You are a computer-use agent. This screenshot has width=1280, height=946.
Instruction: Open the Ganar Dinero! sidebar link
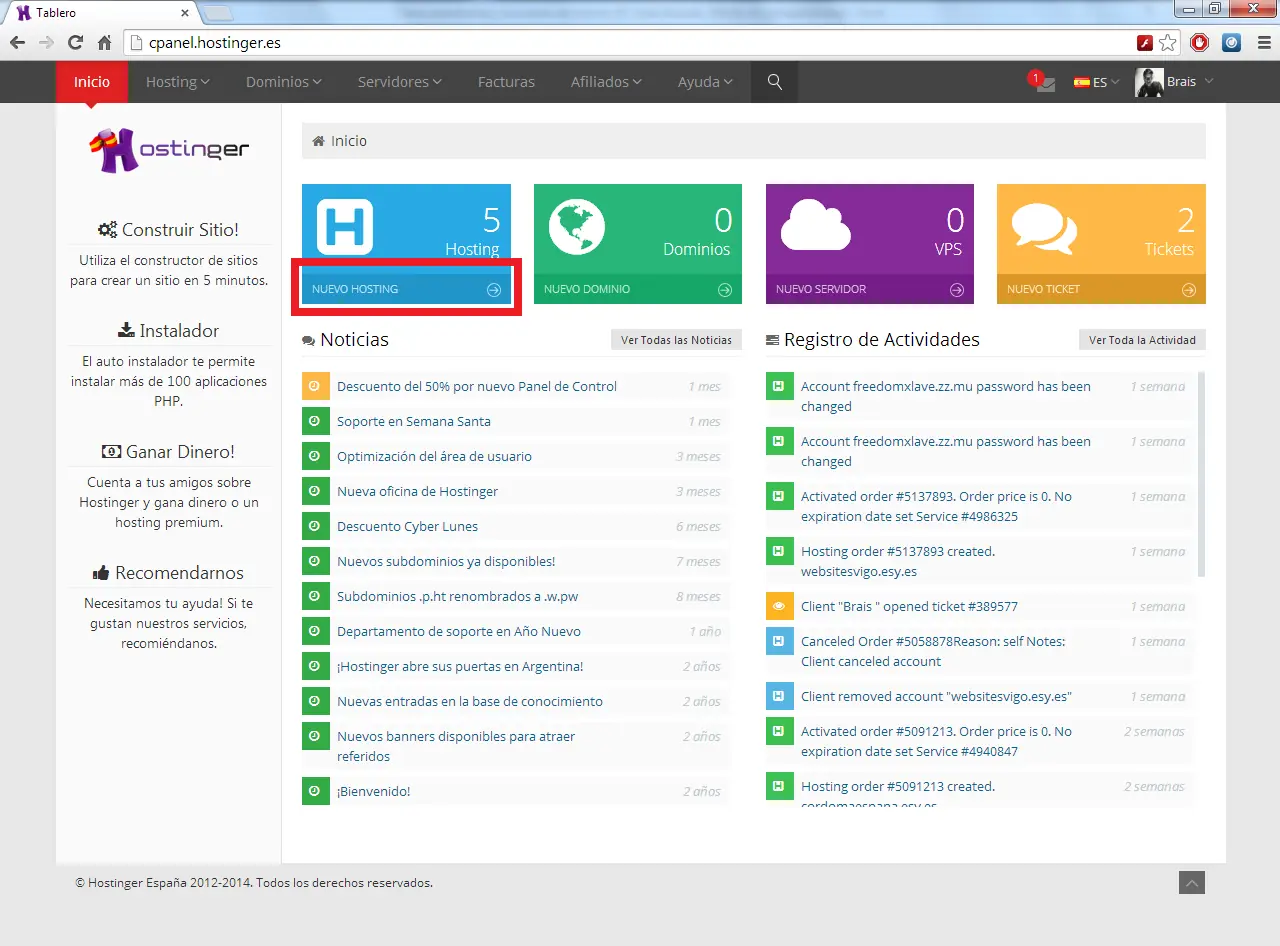[x=168, y=452]
